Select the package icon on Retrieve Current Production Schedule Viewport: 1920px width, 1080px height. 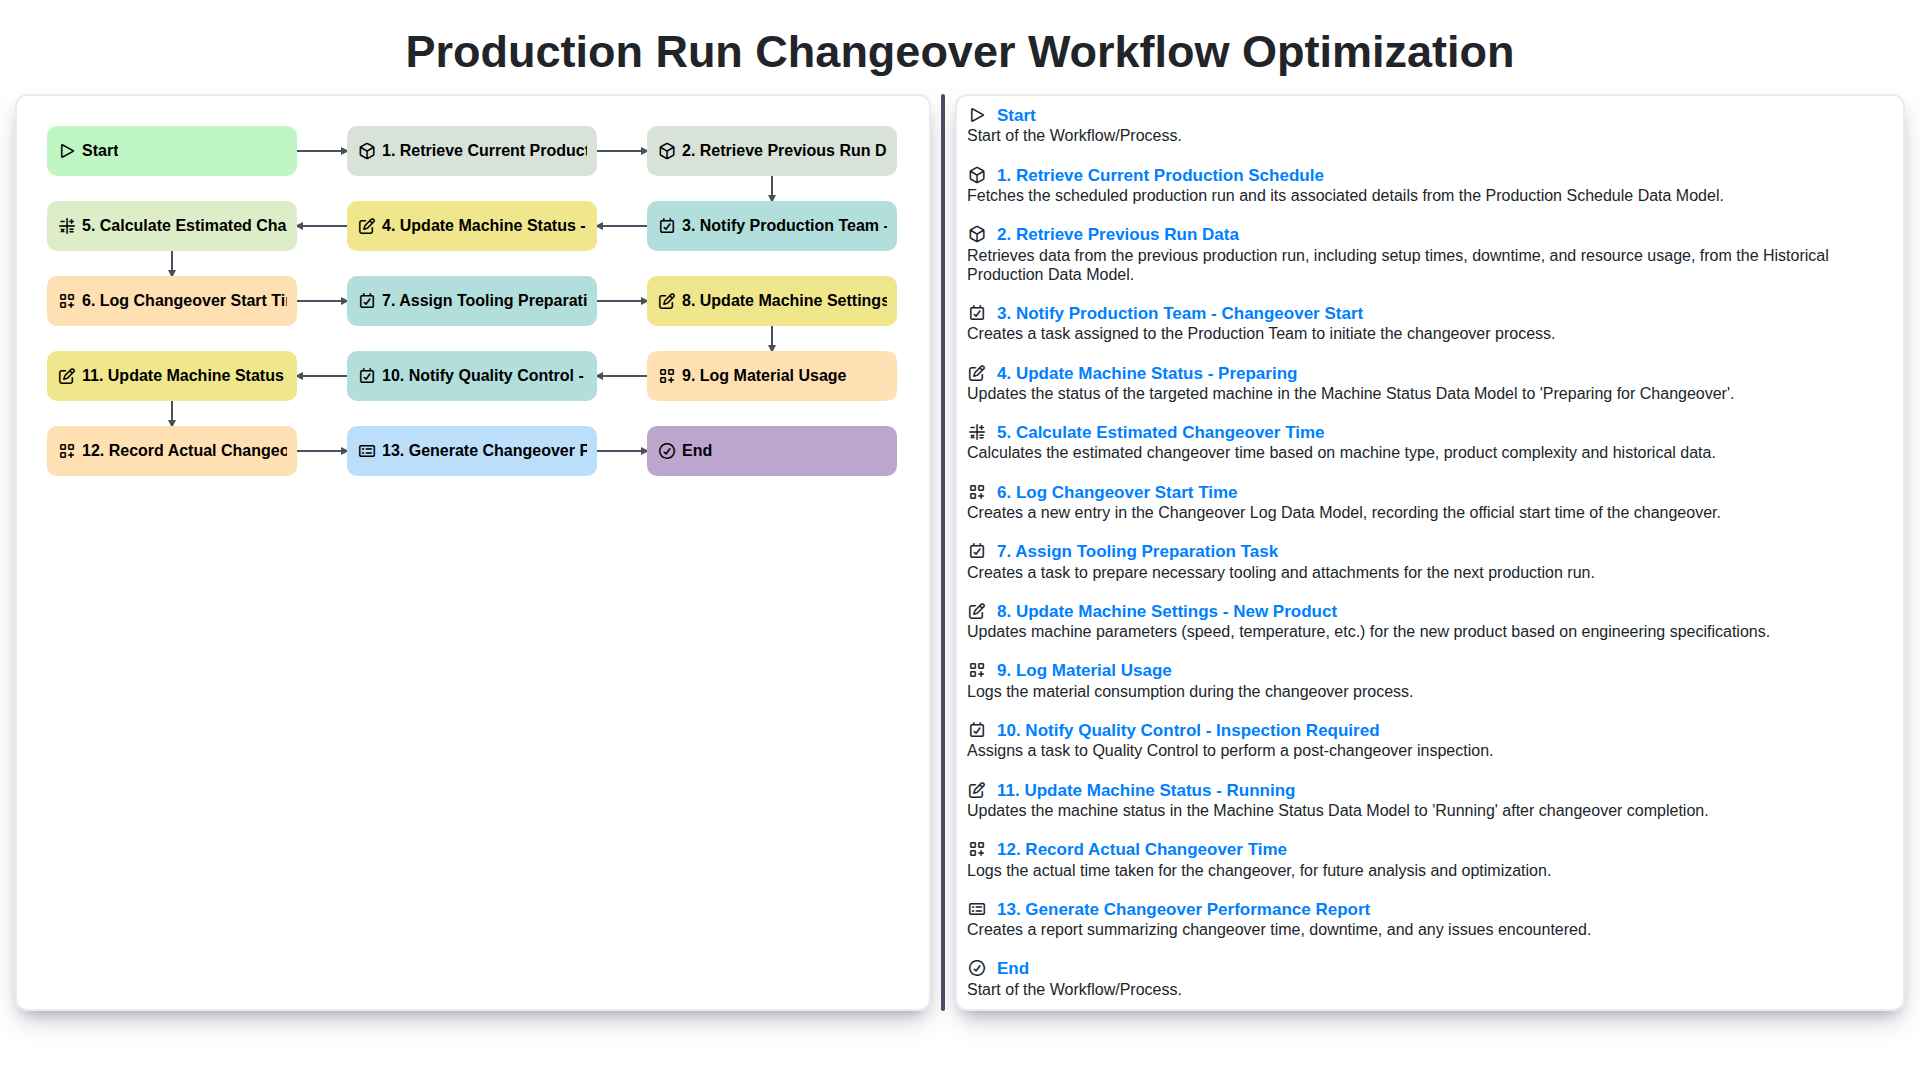pos(367,150)
